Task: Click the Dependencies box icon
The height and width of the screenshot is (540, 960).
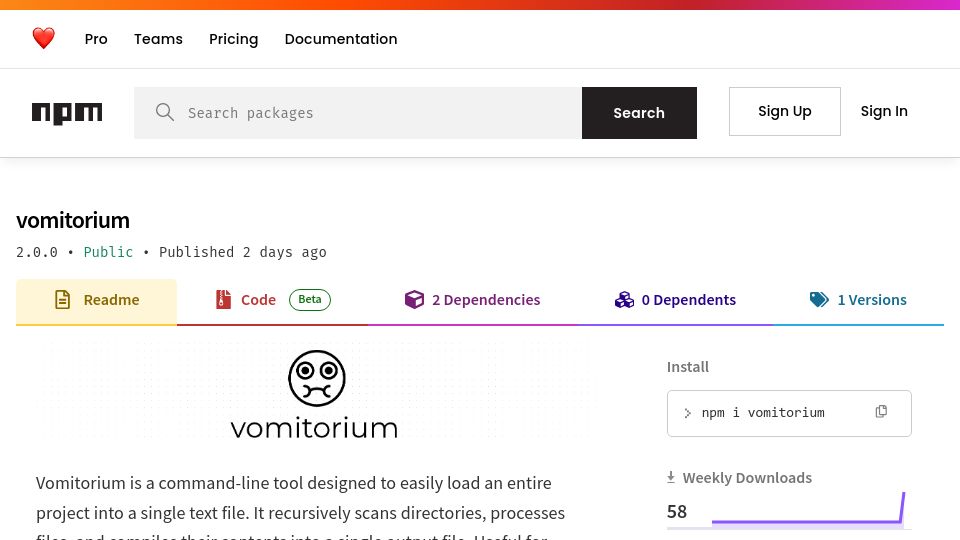Action: [414, 299]
